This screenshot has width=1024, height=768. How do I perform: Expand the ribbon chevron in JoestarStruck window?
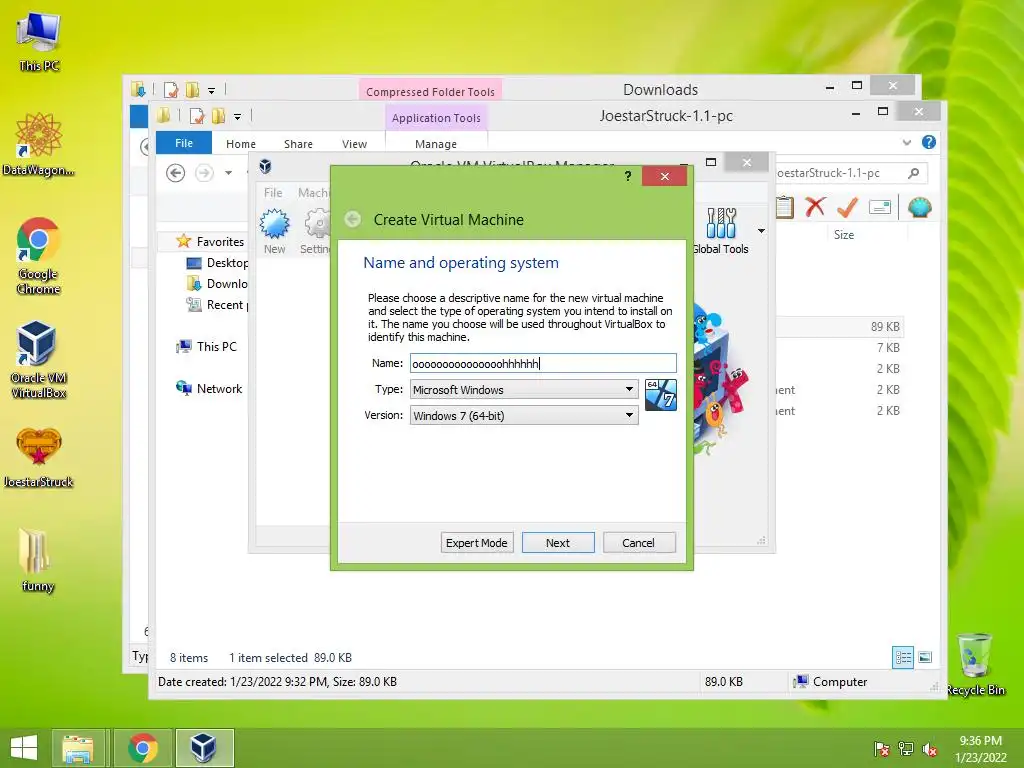point(906,142)
